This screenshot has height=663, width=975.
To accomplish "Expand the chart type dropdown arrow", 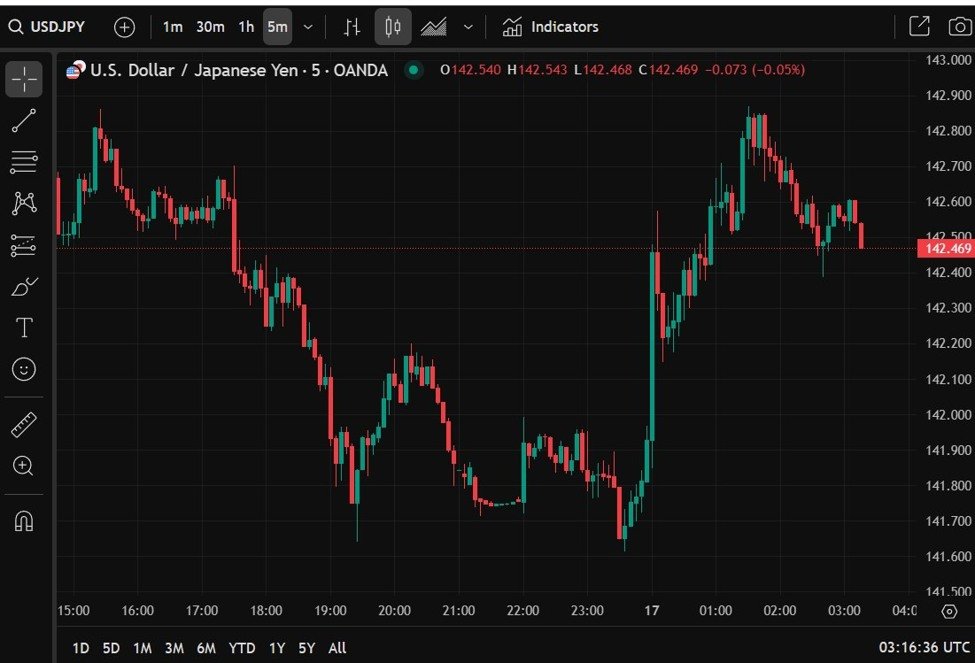I will tap(468, 27).
